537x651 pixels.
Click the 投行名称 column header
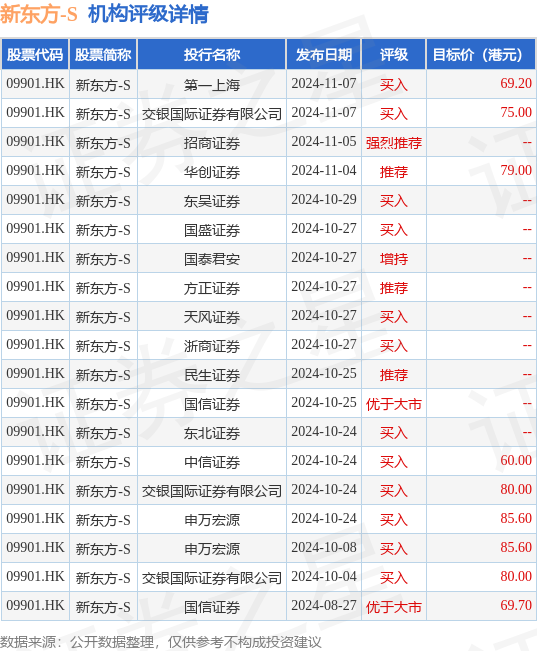click(x=212, y=54)
